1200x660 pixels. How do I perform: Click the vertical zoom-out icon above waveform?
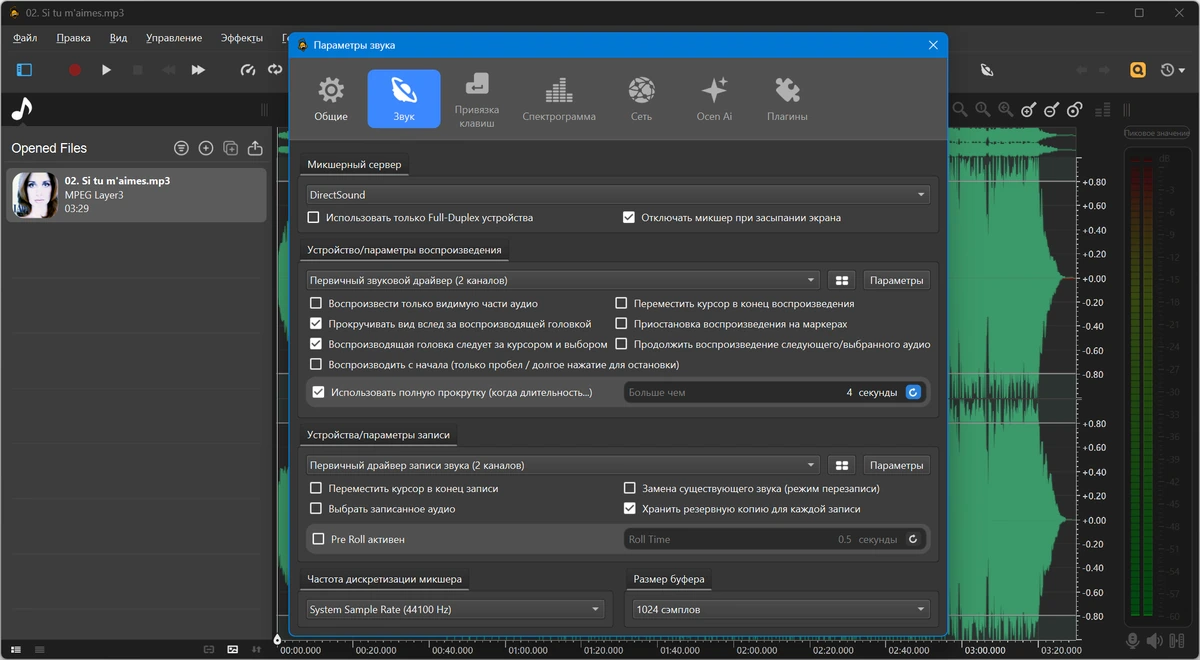tap(1052, 110)
